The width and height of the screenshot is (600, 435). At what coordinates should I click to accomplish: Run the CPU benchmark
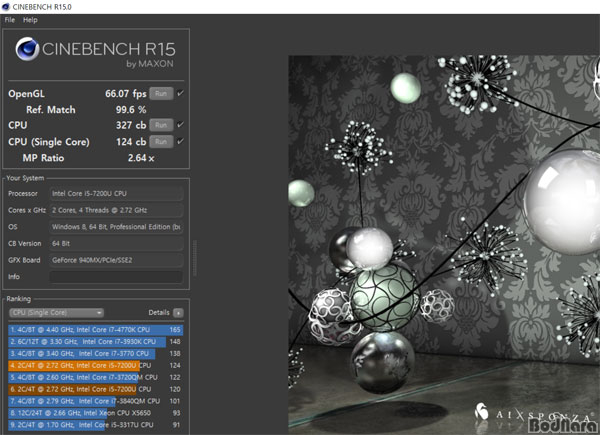click(161, 125)
